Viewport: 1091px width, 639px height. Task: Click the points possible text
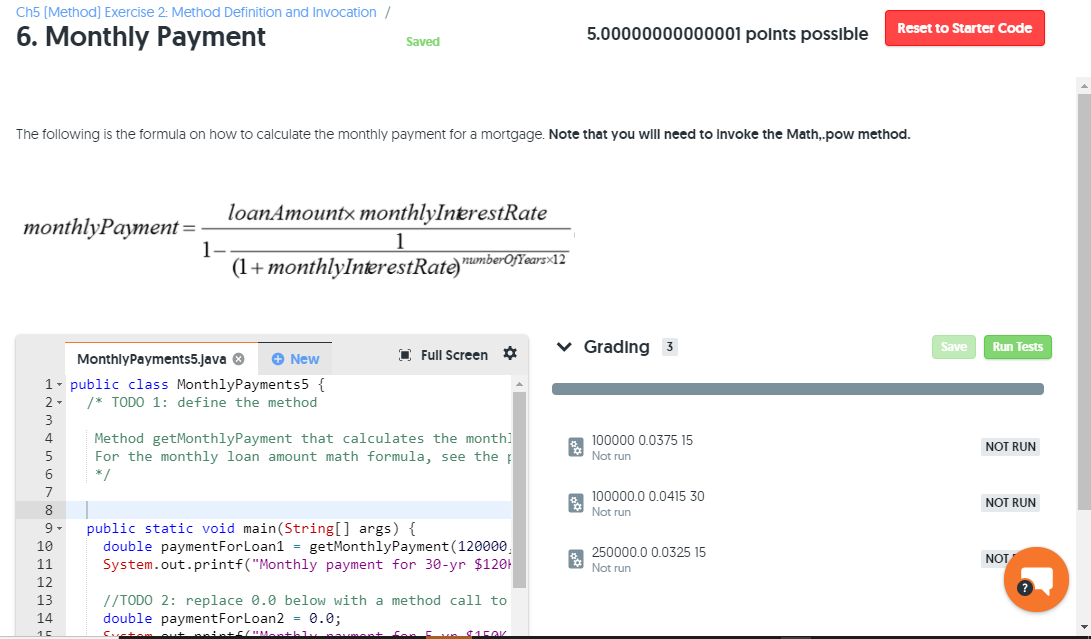pyautogui.click(x=727, y=34)
